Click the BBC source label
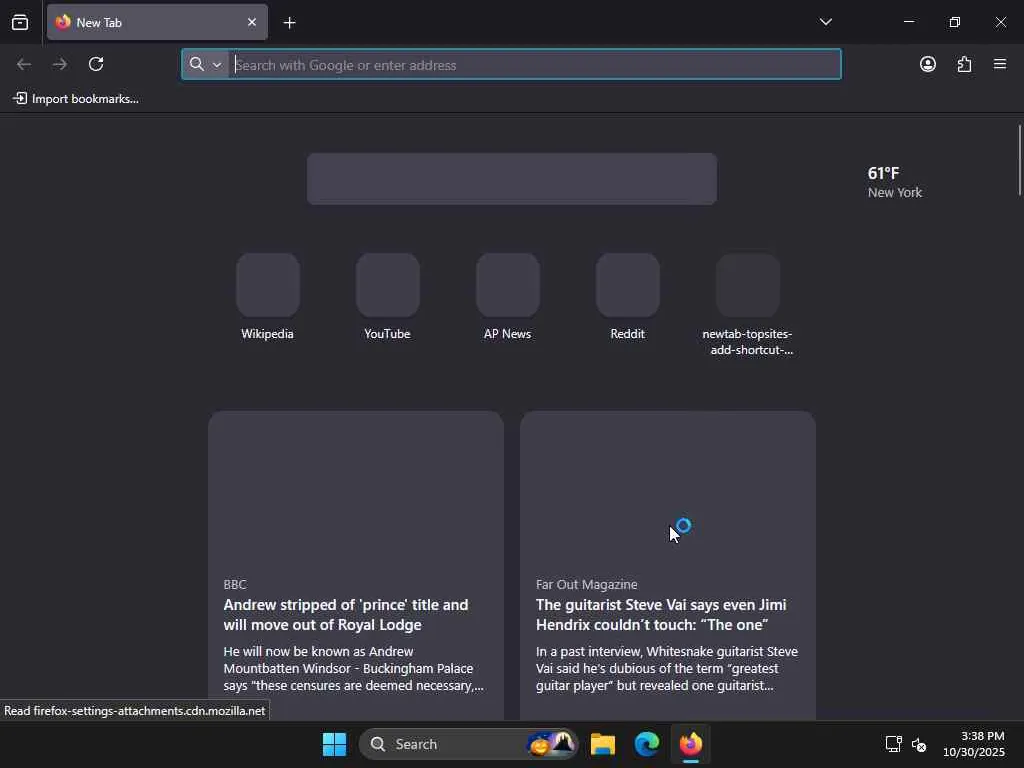The height and width of the screenshot is (768, 1024). (x=235, y=584)
